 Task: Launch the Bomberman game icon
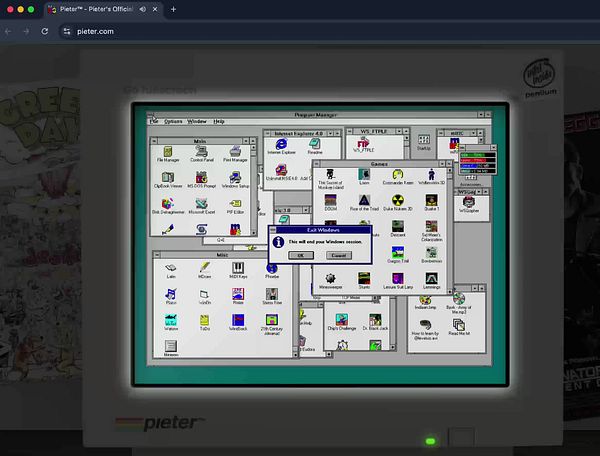431,255
